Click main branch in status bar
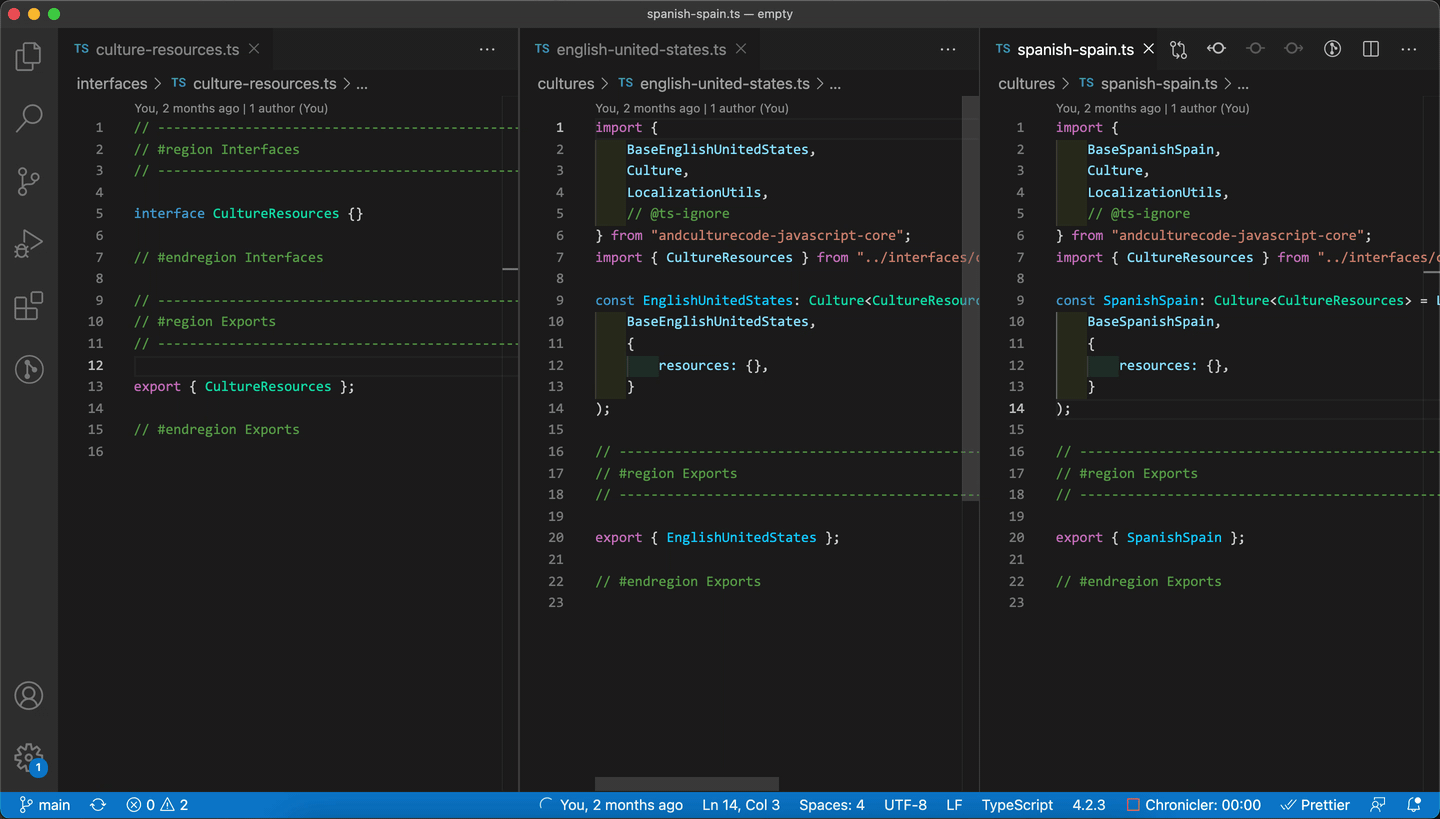 [45, 805]
